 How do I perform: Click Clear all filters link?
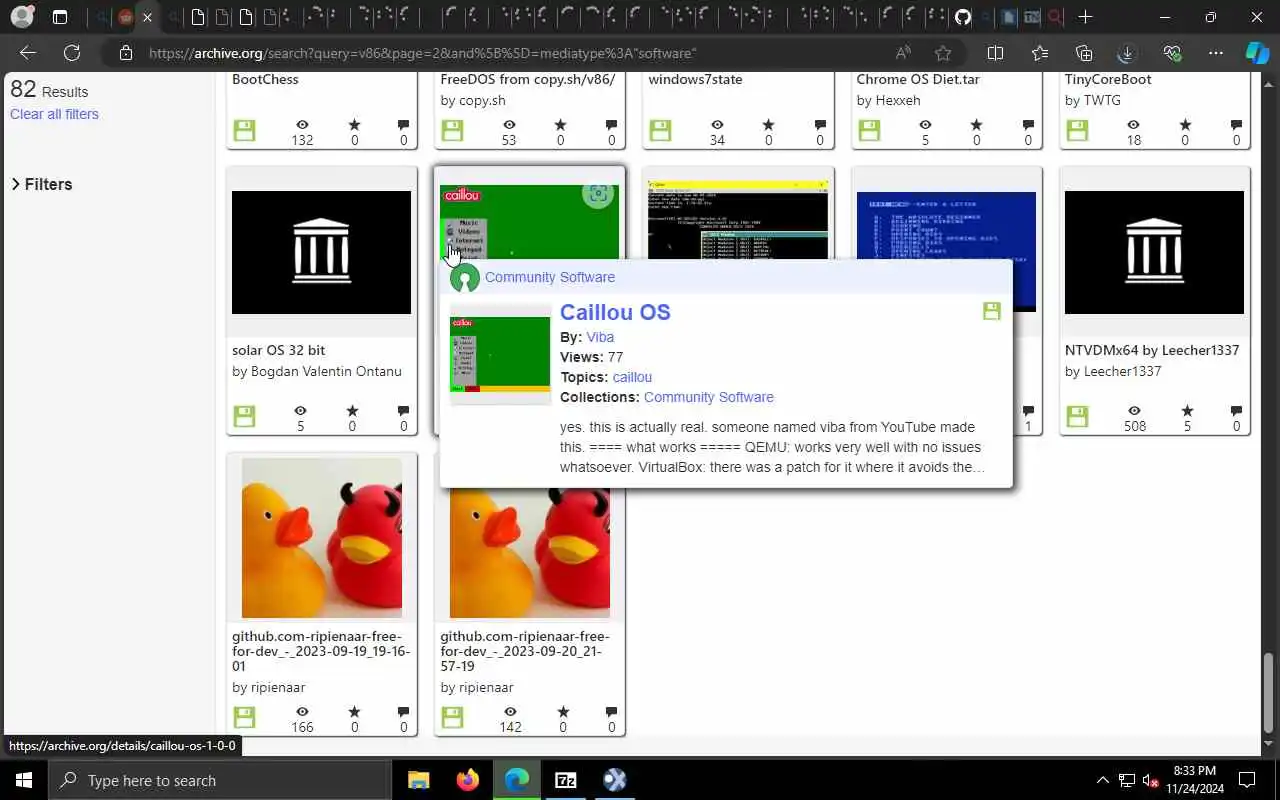coord(54,114)
